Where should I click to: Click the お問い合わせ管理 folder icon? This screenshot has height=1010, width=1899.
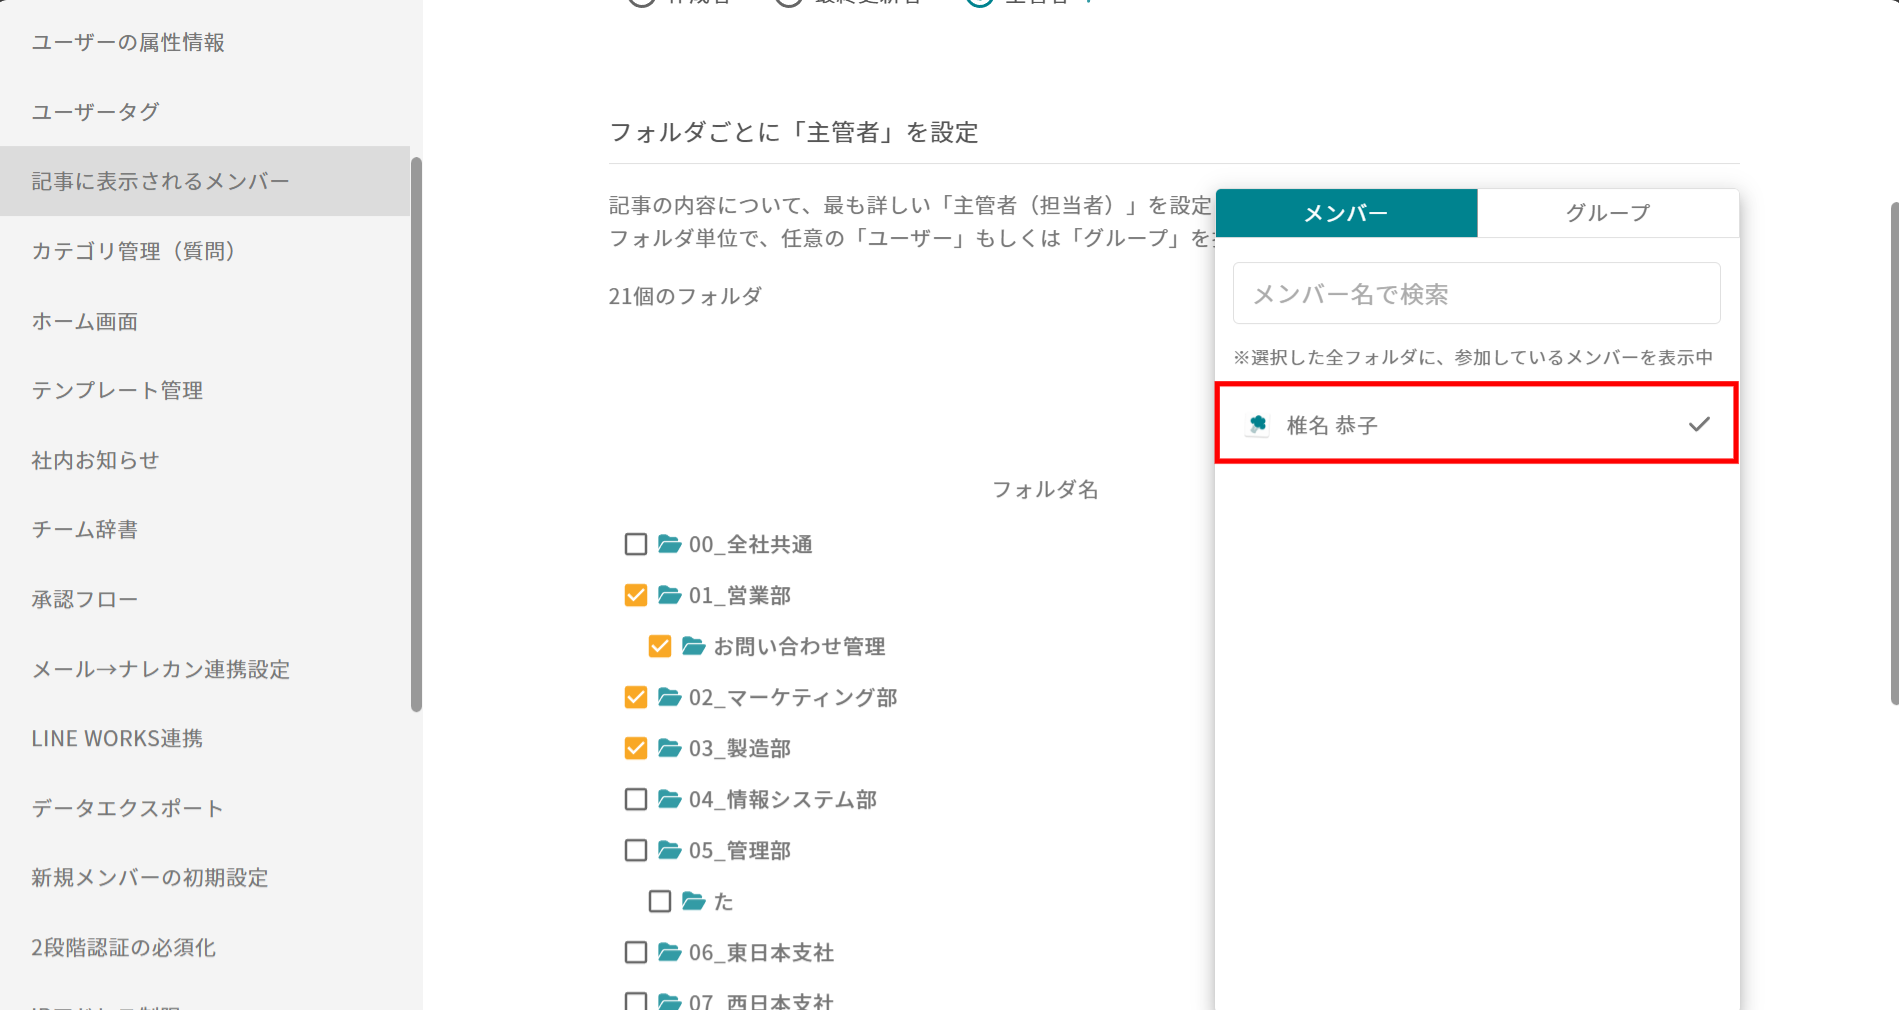coord(693,646)
